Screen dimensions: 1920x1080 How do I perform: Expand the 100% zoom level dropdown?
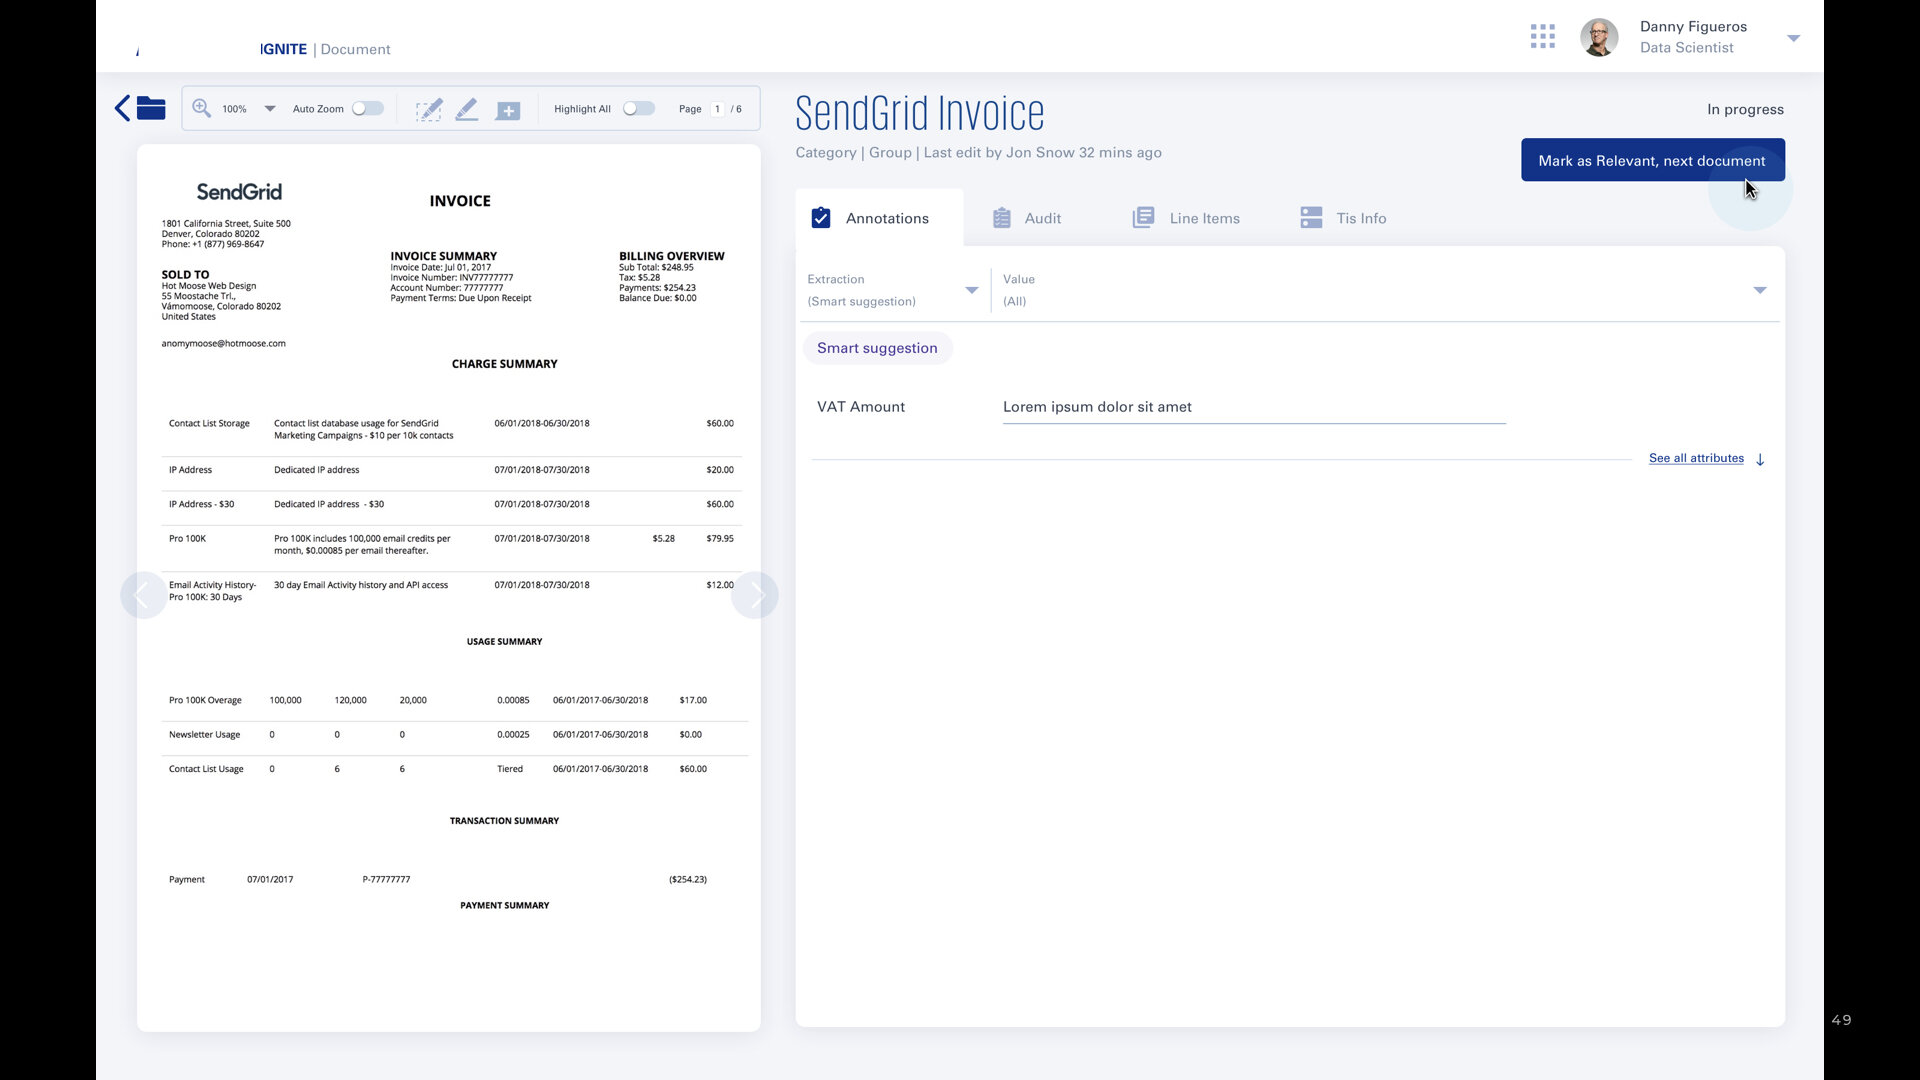coord(270,109)
